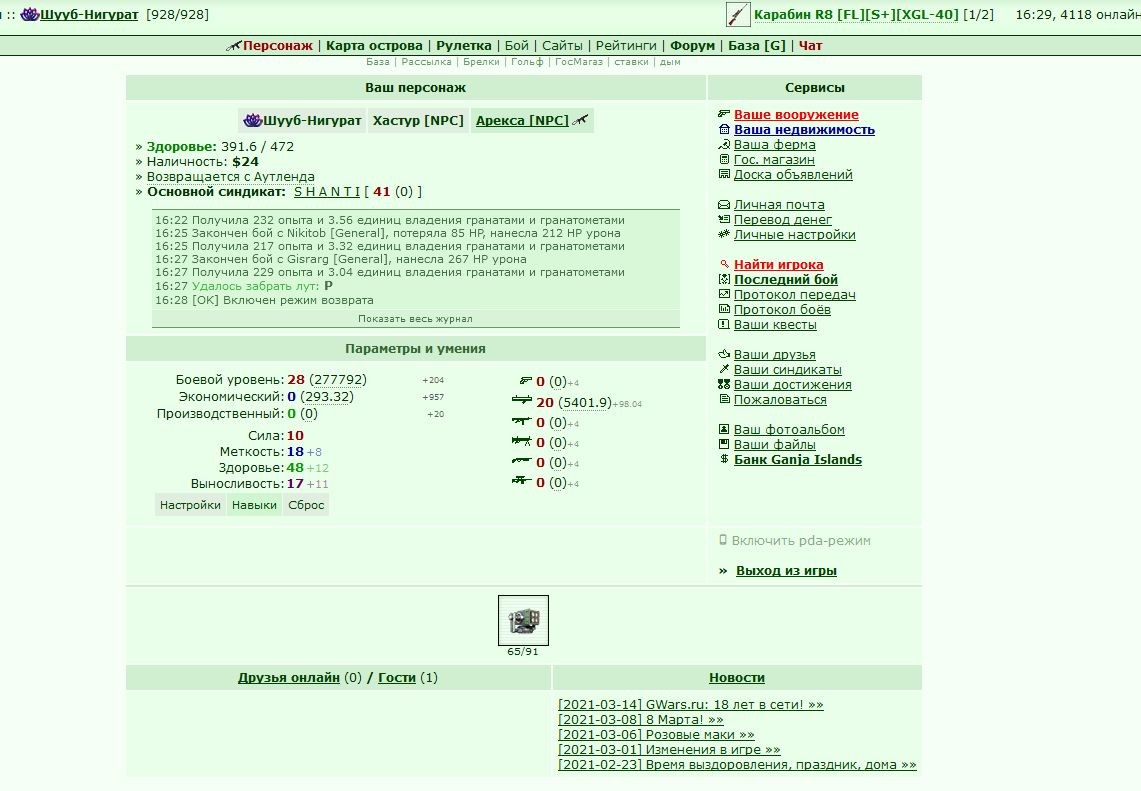
Task: Click the board icon beside Доска объявлений
Action: pyautogui.click(x=723, y=174)
